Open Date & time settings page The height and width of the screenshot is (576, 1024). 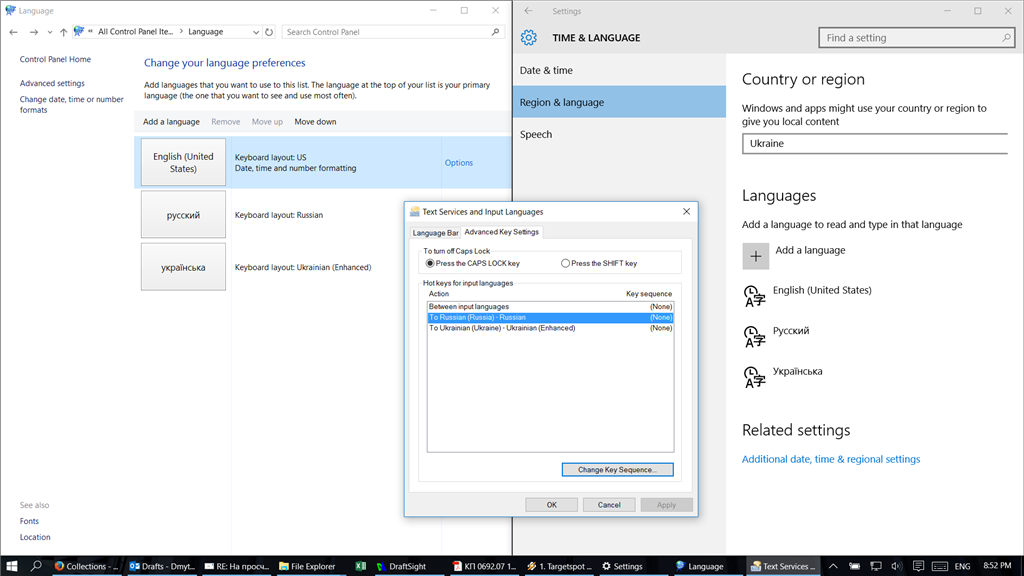619,71
